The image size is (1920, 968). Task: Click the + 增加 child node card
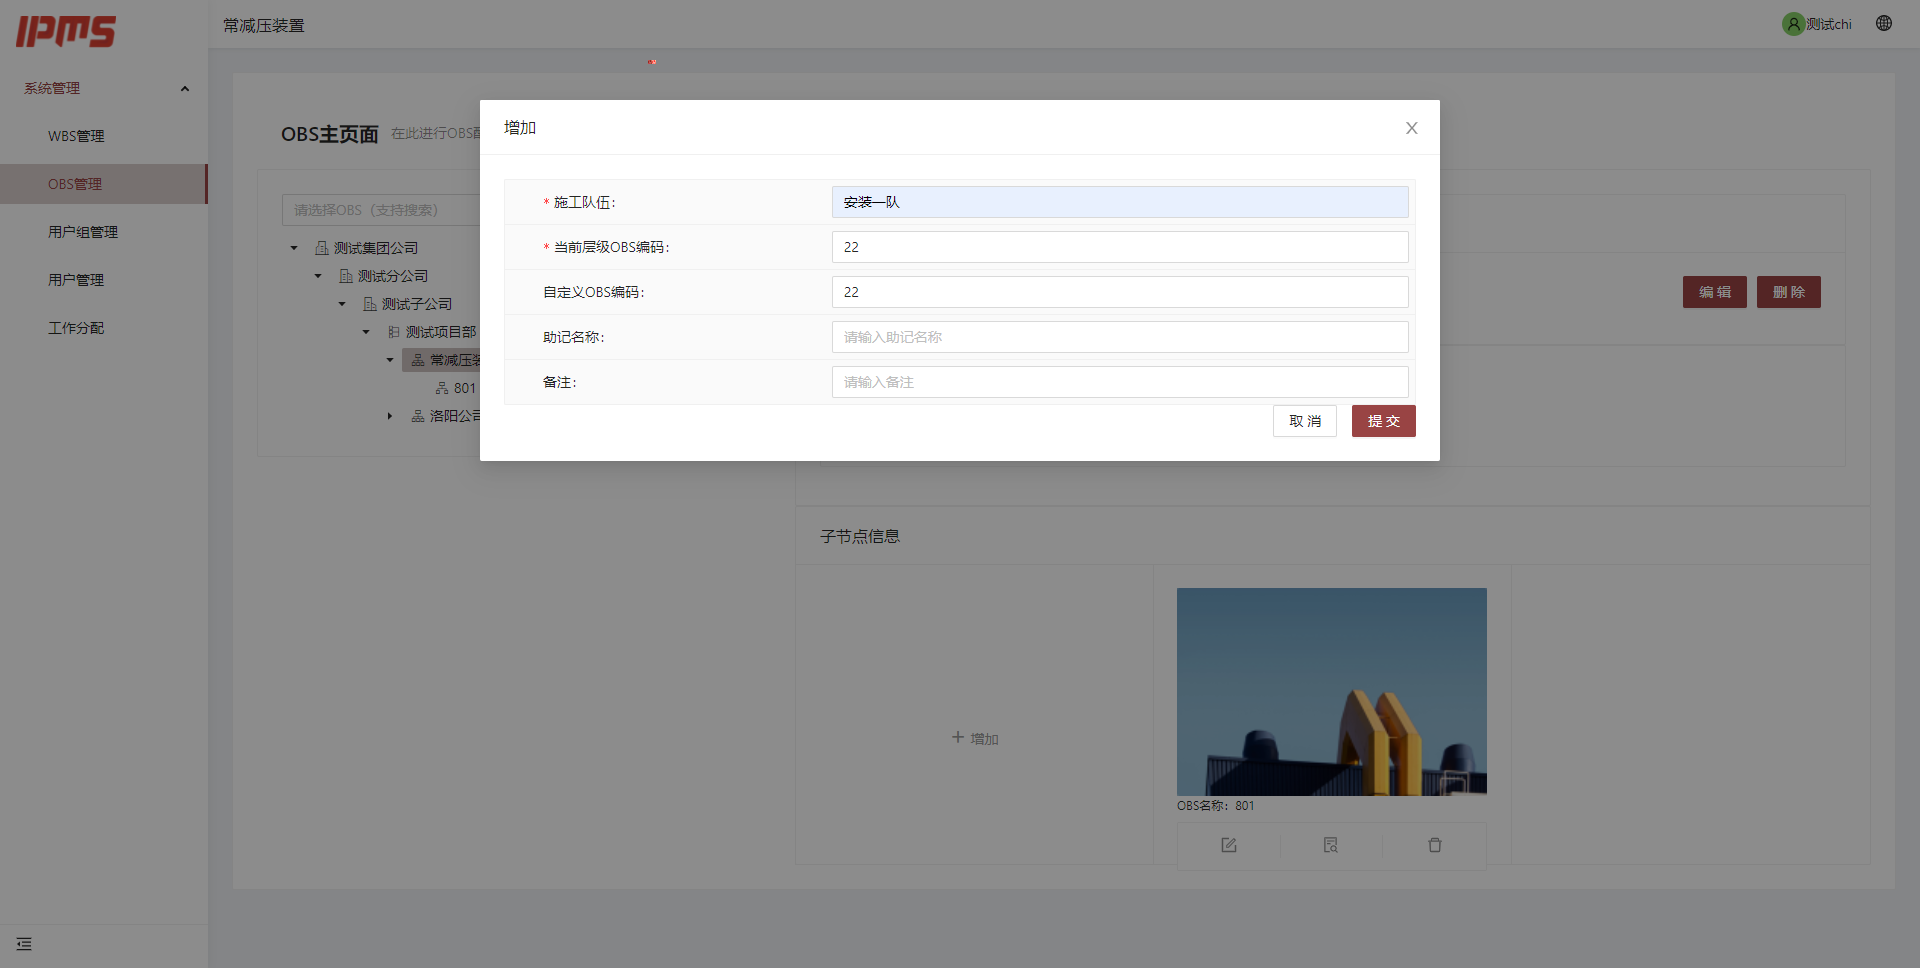coord(975,738)
